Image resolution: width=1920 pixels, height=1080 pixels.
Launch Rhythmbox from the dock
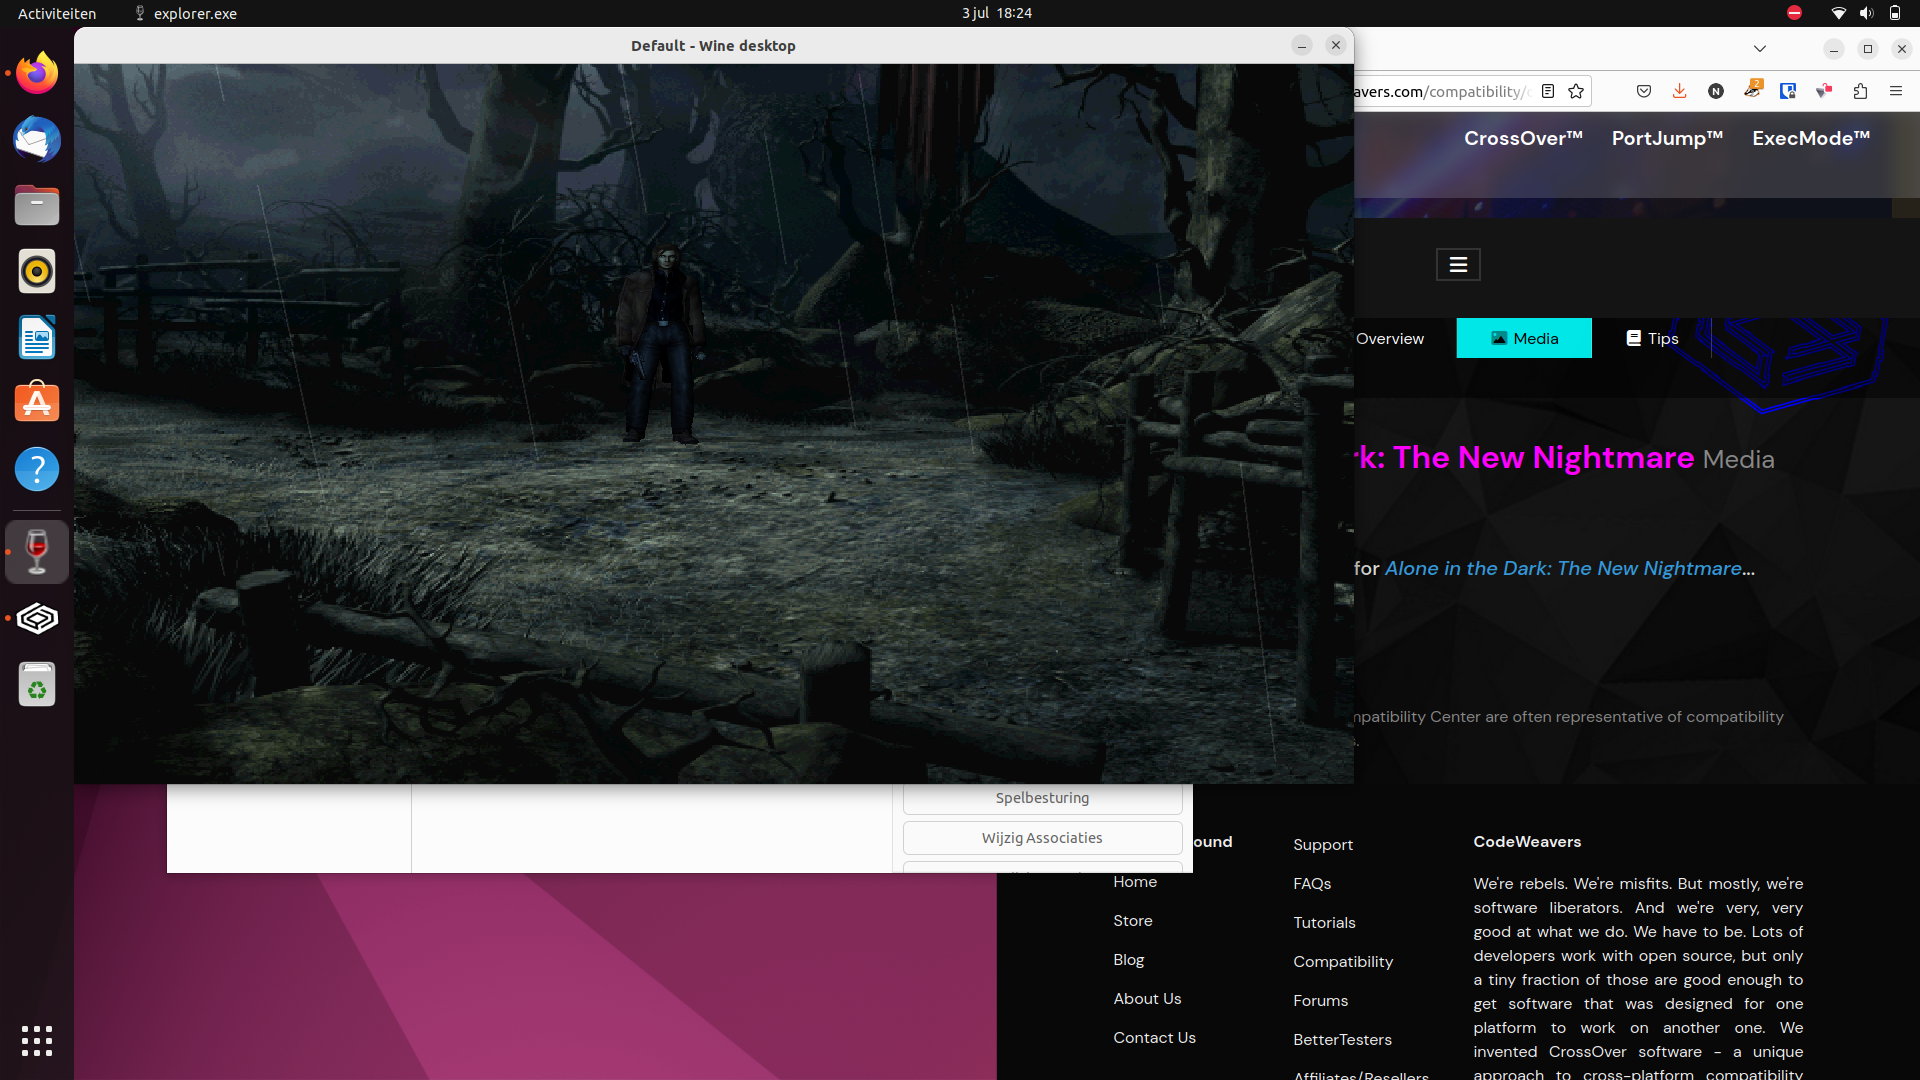[36, 271]
